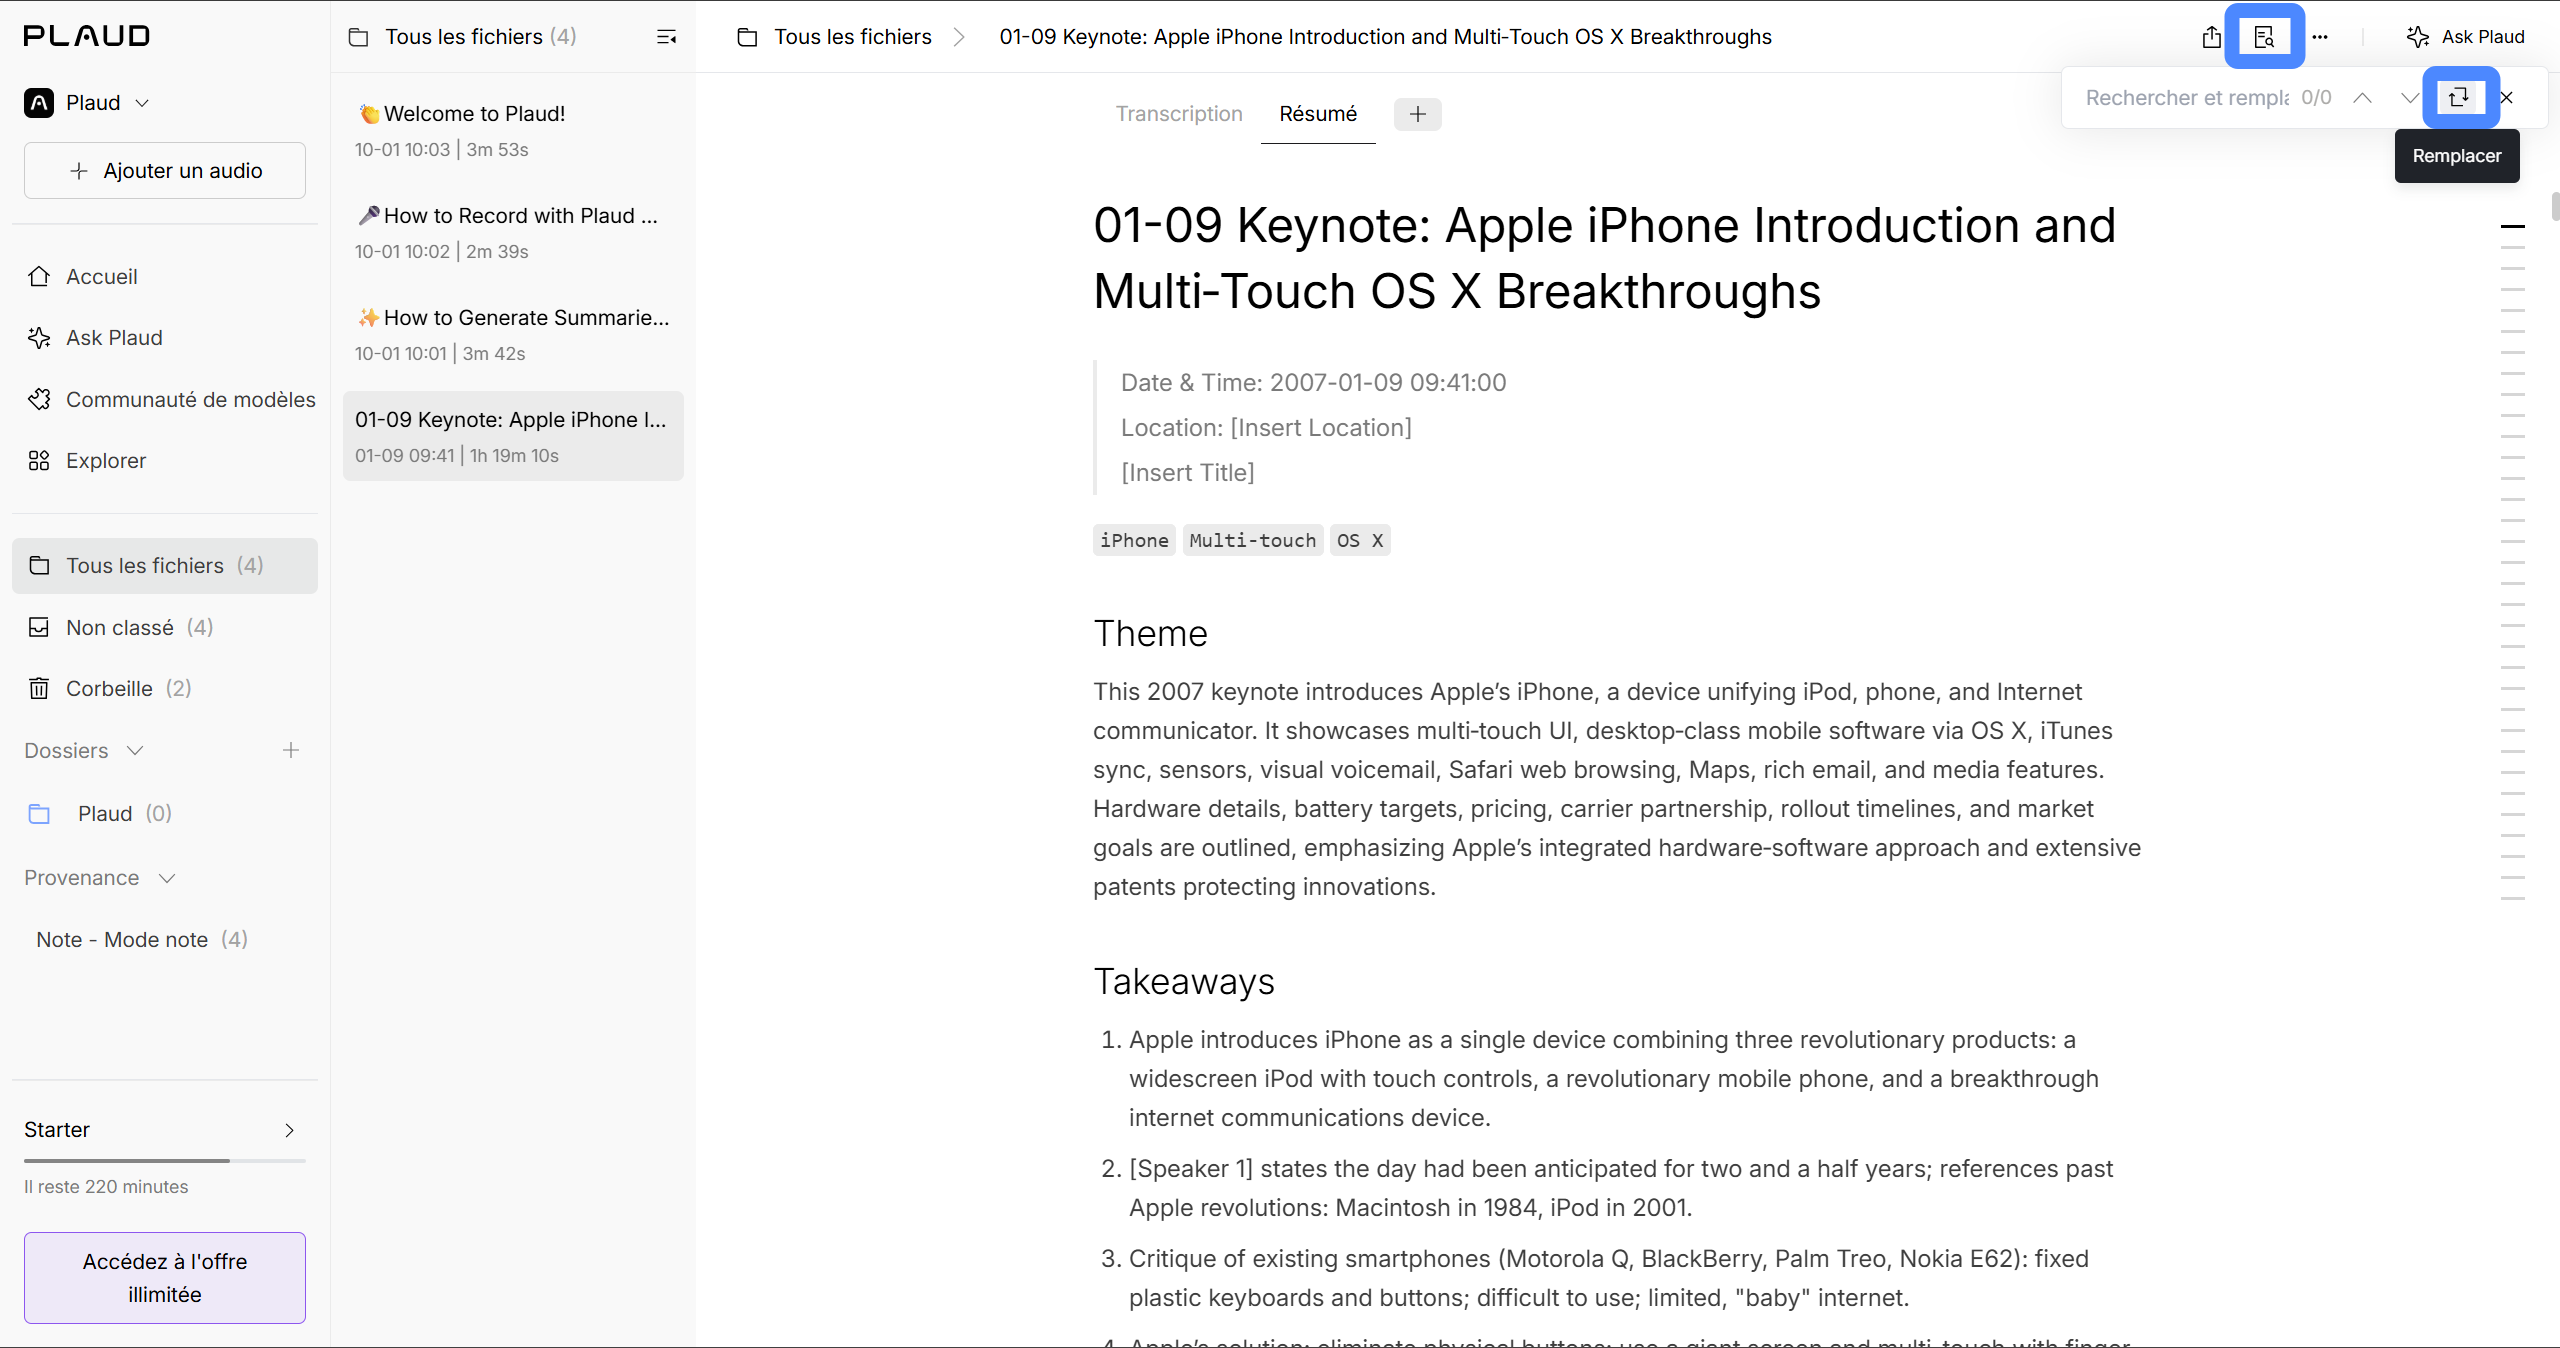The width and height of the screenshot is (2560, 1348).
Task: Open sort options in file list header
Action: (x=667, y=37)
